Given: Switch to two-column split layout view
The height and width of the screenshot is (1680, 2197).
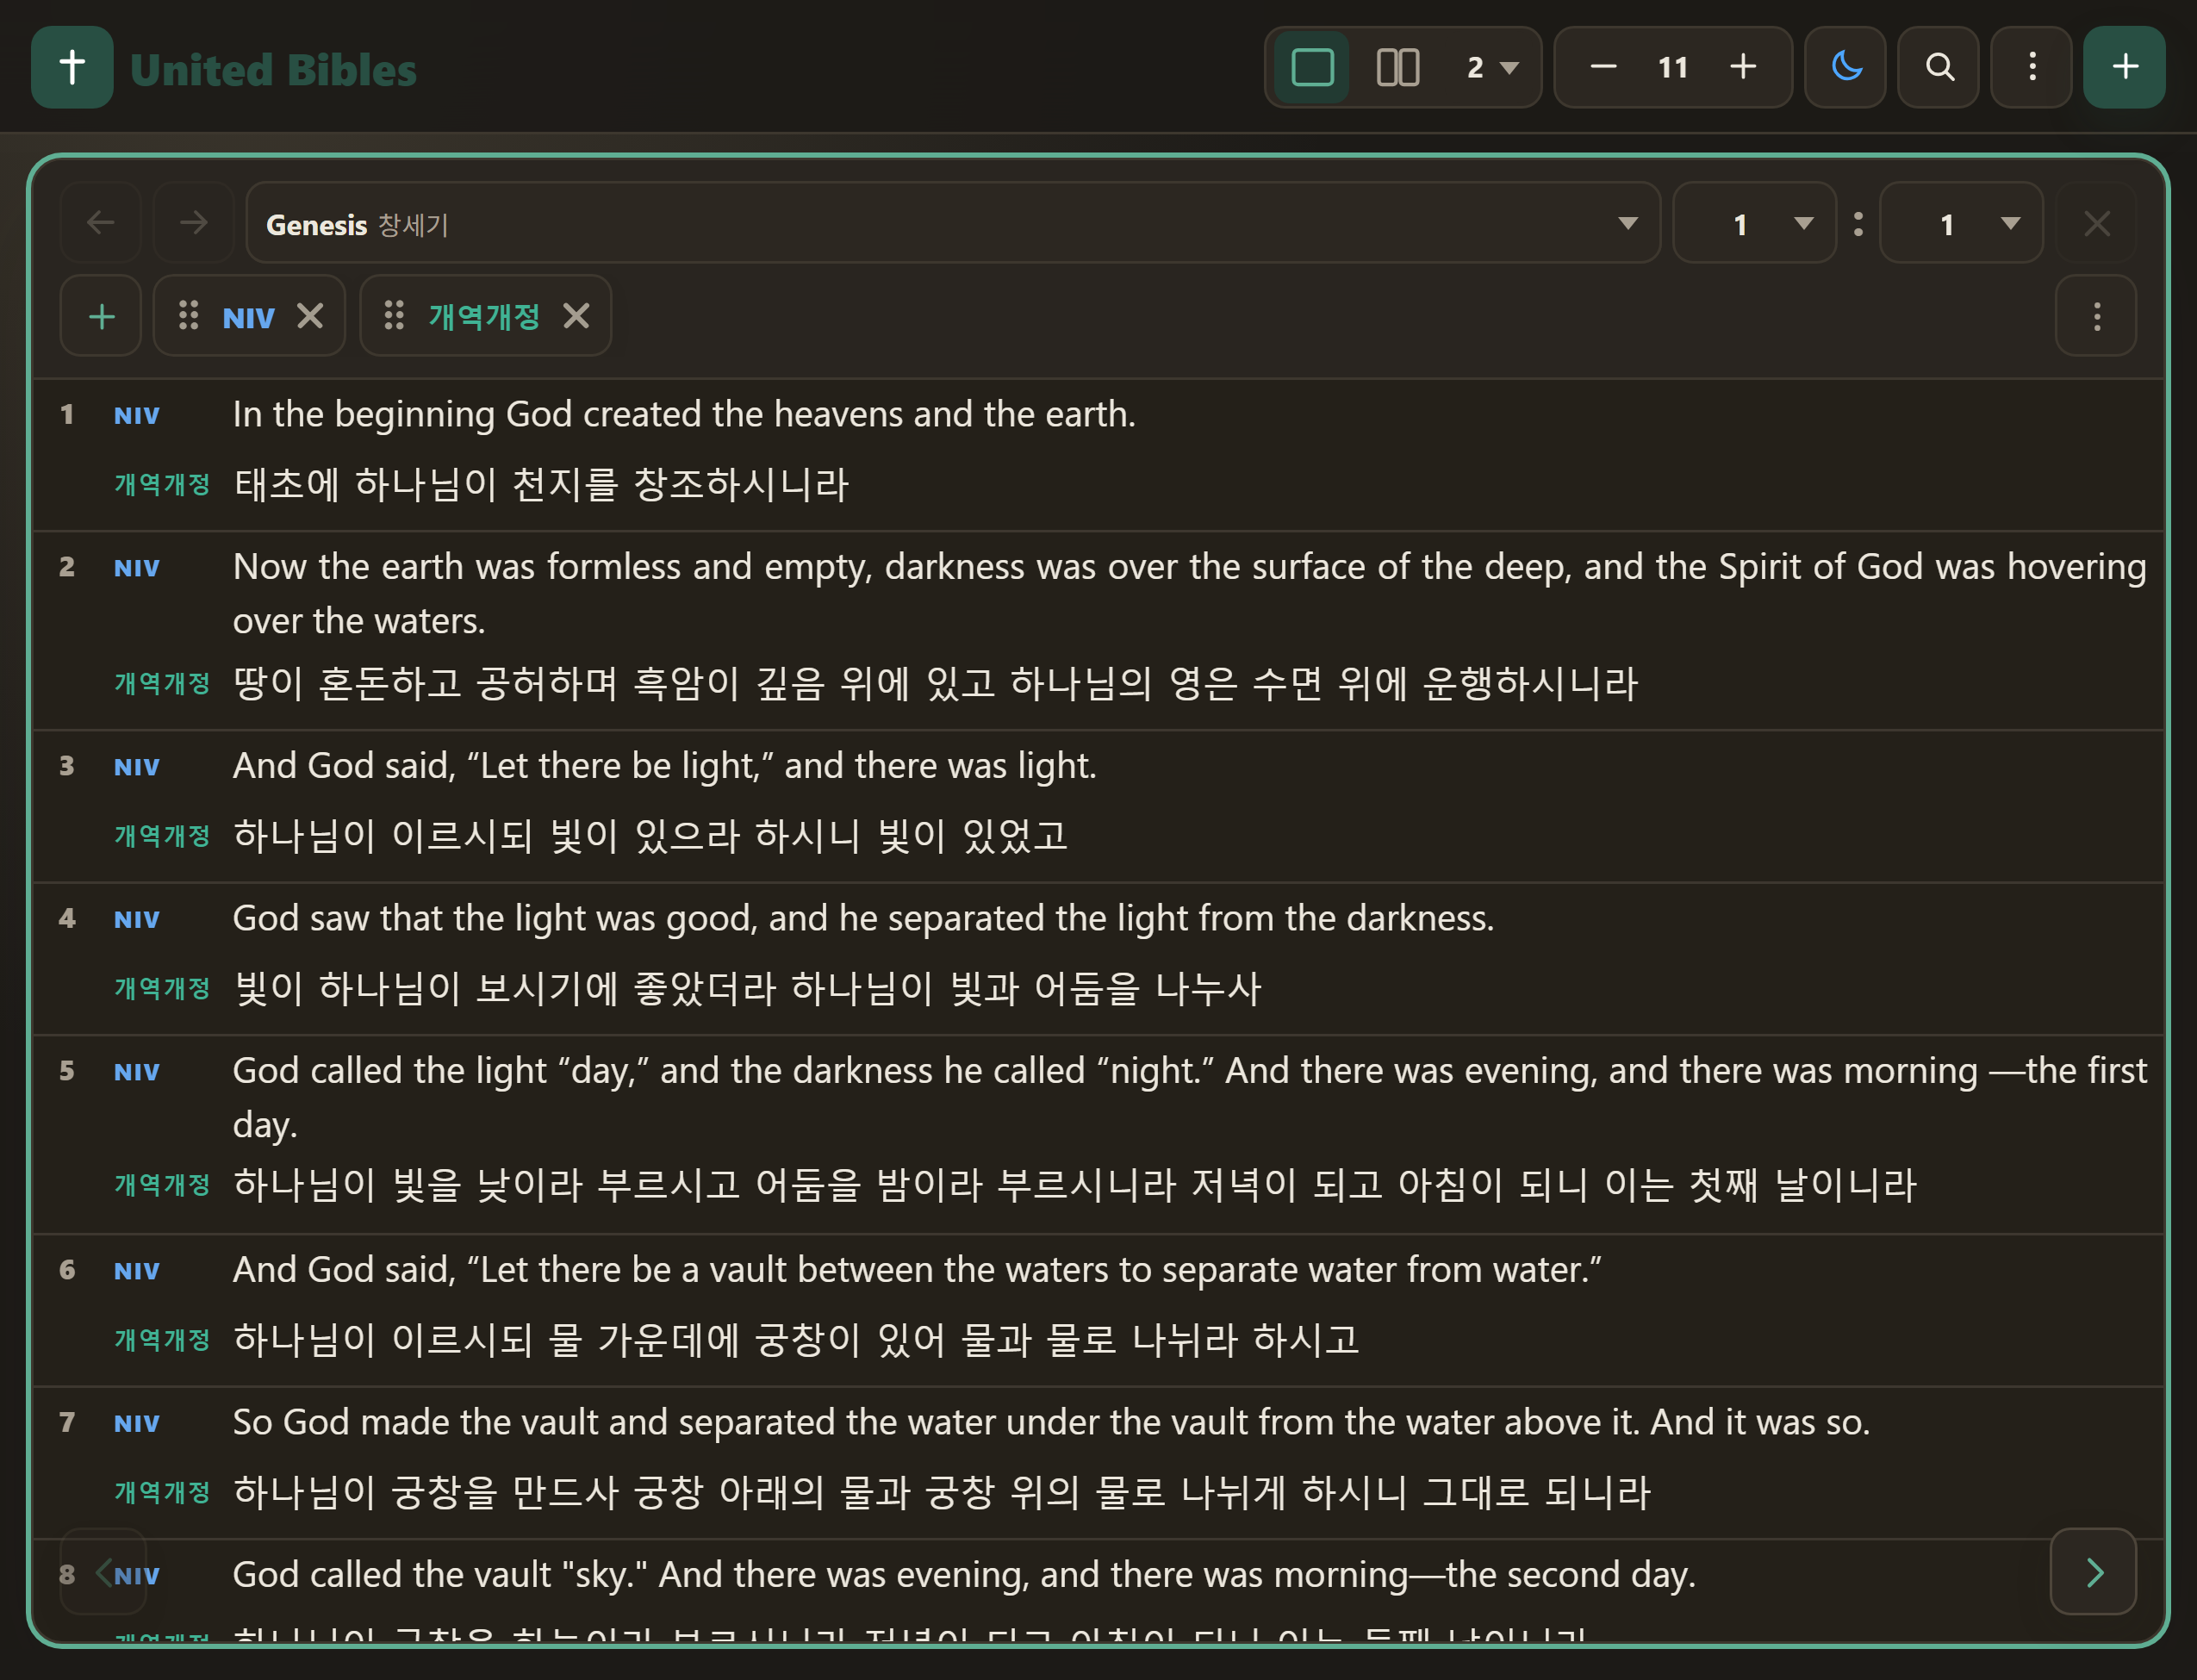Looking at the screenshot, I should click(x=1397, y=67).
